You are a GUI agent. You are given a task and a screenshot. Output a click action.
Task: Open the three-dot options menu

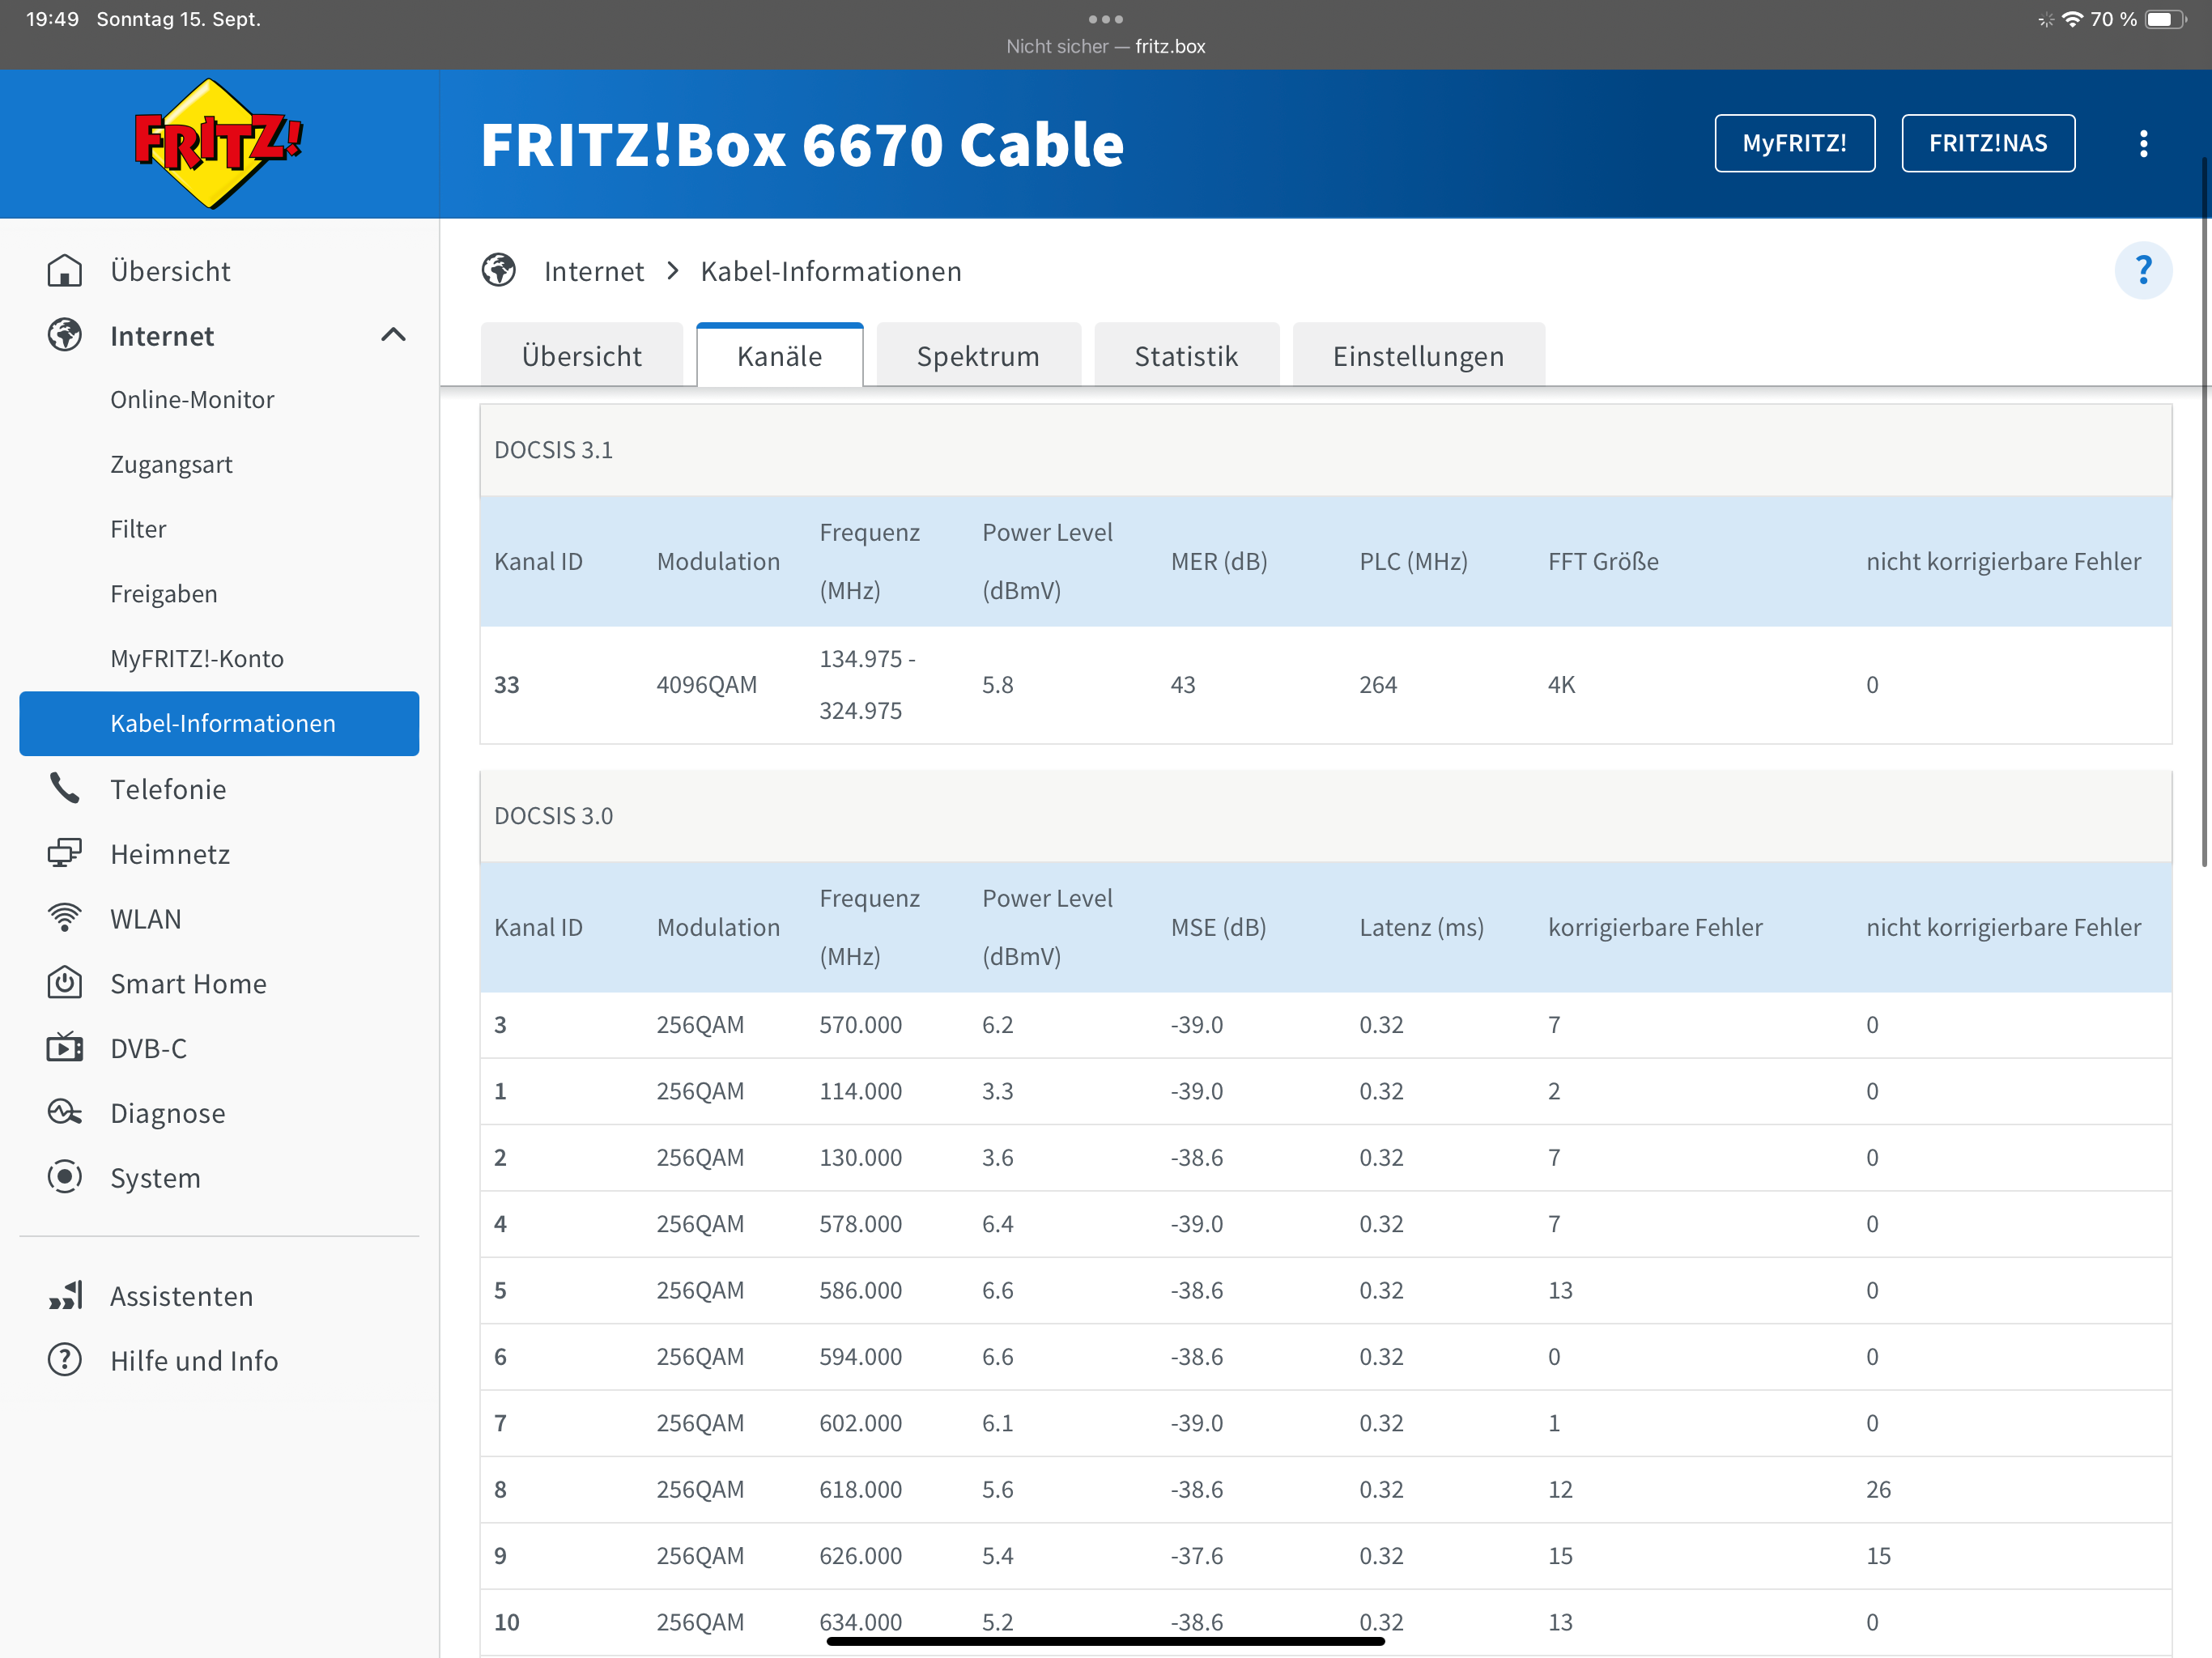[2142, 144]
